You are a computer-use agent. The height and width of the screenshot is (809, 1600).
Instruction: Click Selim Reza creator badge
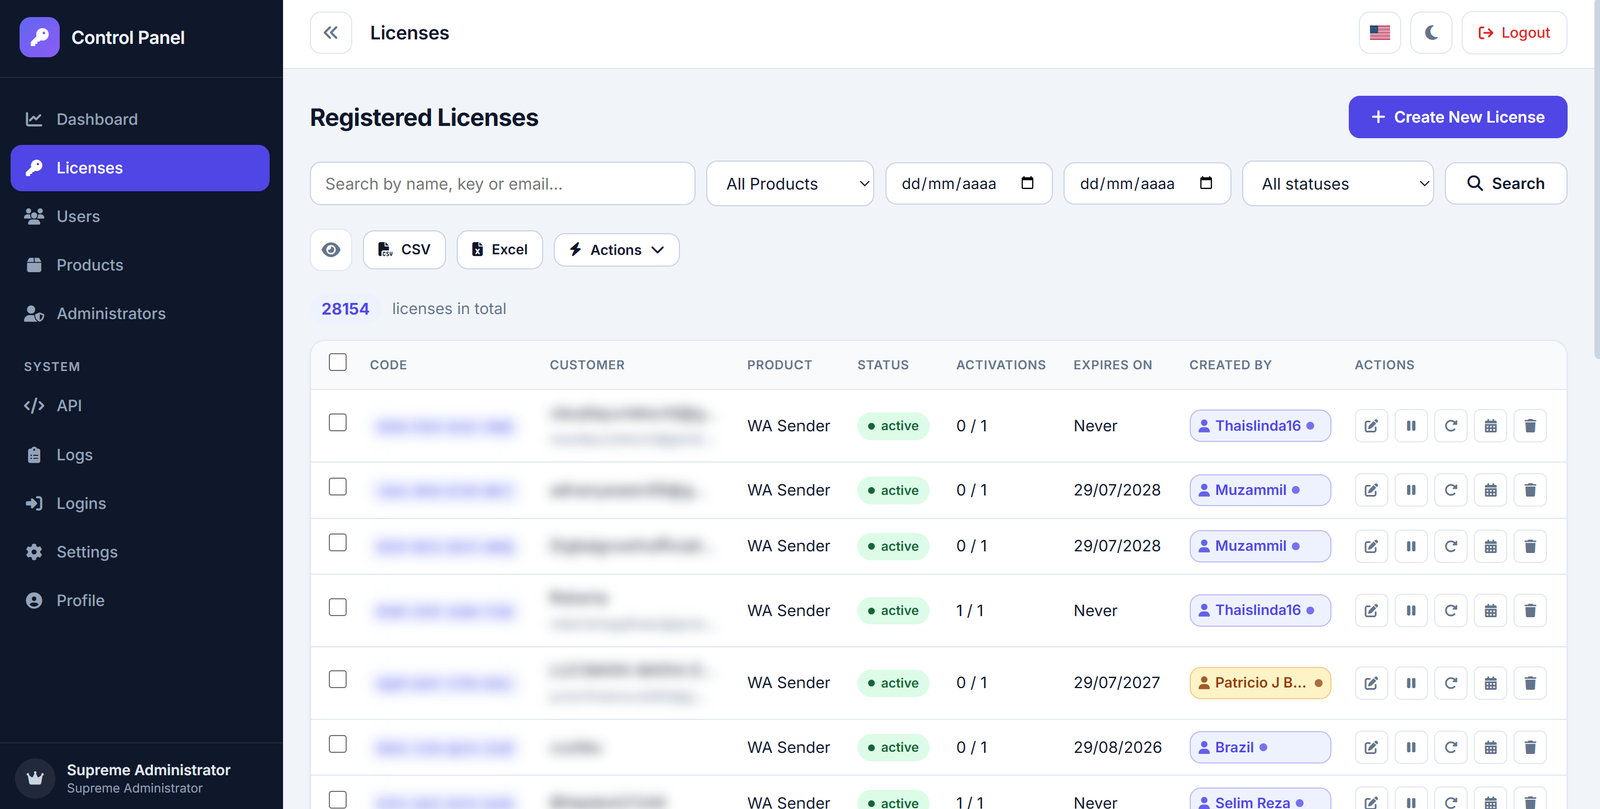pyautogui.click(x=1260, y=800)
